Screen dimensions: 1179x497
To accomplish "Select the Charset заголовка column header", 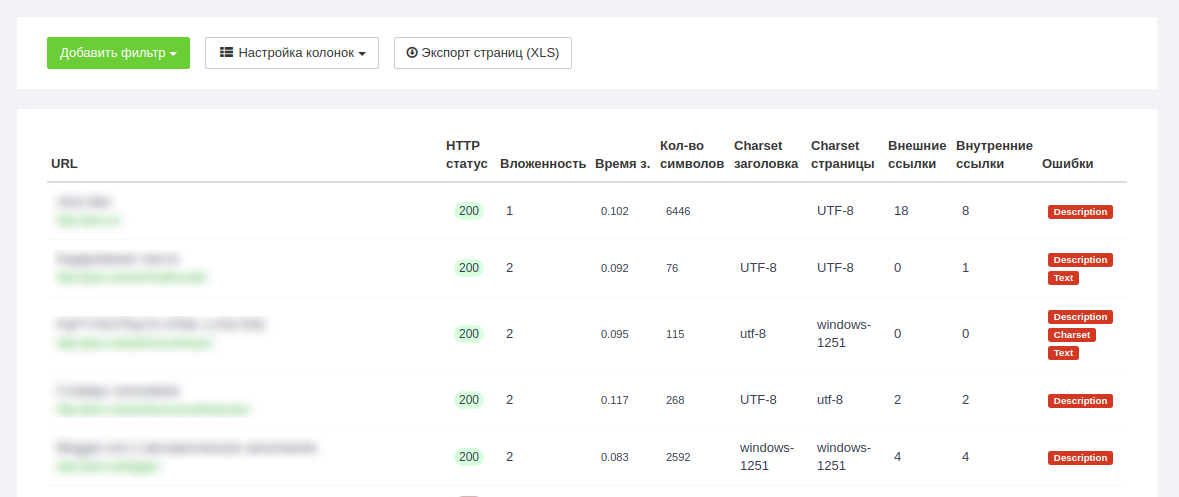I will coord(765,155).
